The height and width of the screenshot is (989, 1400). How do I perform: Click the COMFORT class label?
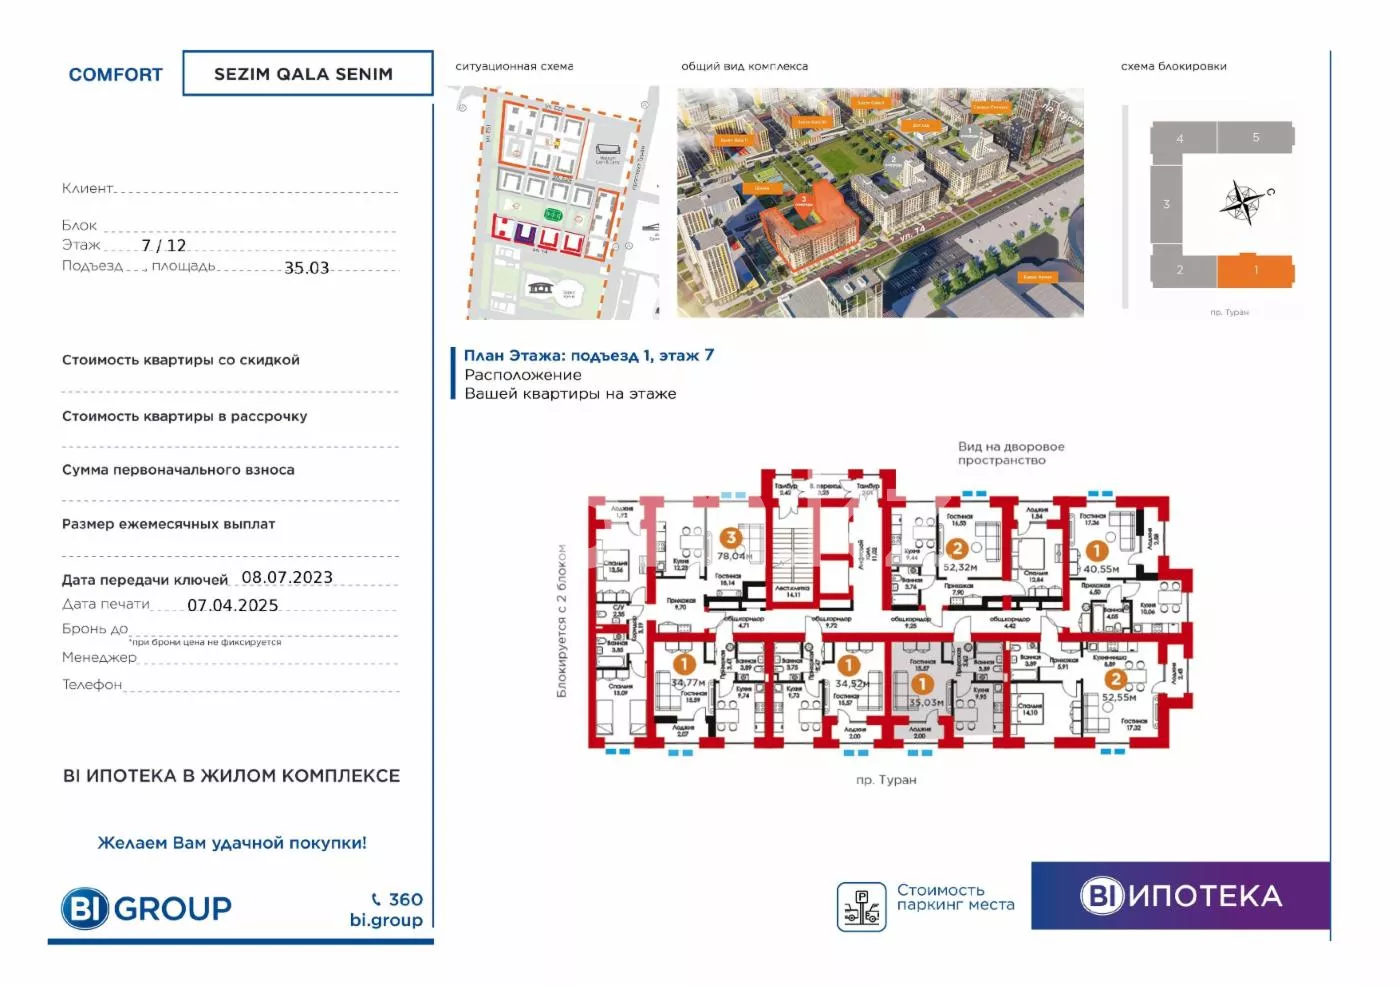[115, 74]
